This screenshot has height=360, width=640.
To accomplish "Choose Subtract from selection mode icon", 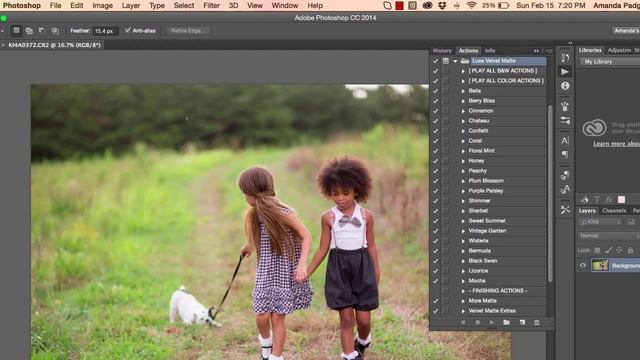I will pyautogui.click(x=42, y=31).
